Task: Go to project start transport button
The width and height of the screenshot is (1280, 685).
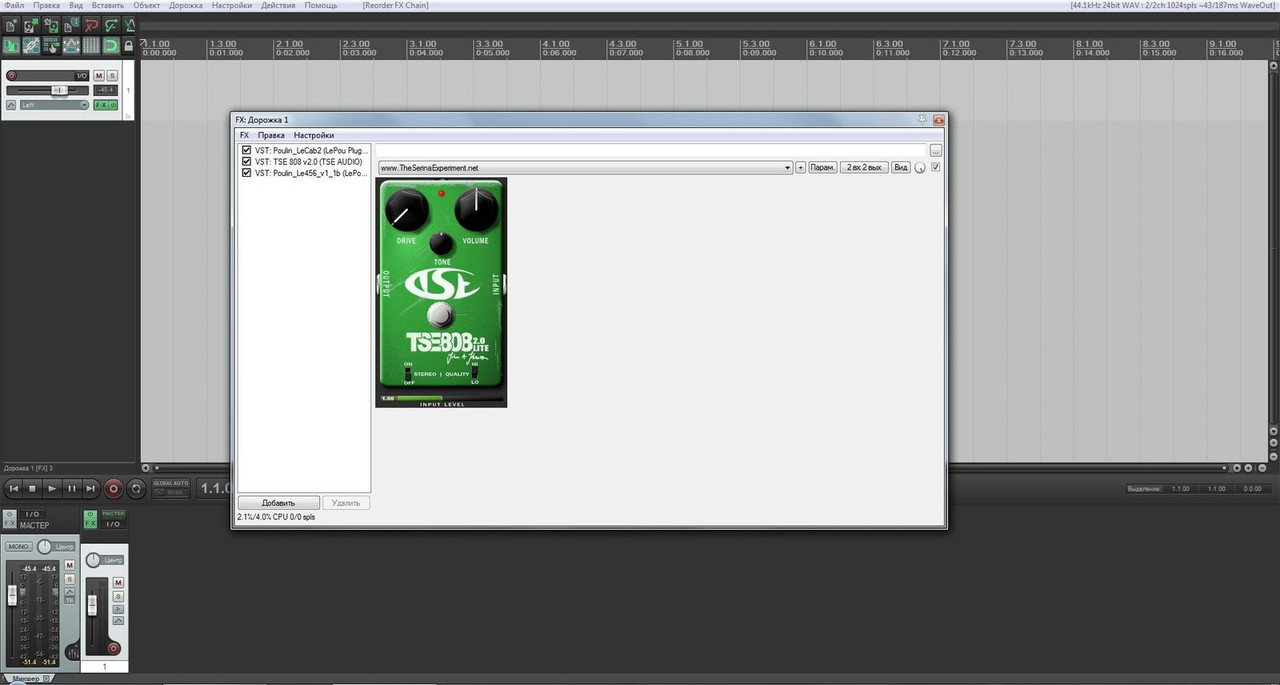Action: click(x=14, y=489)
